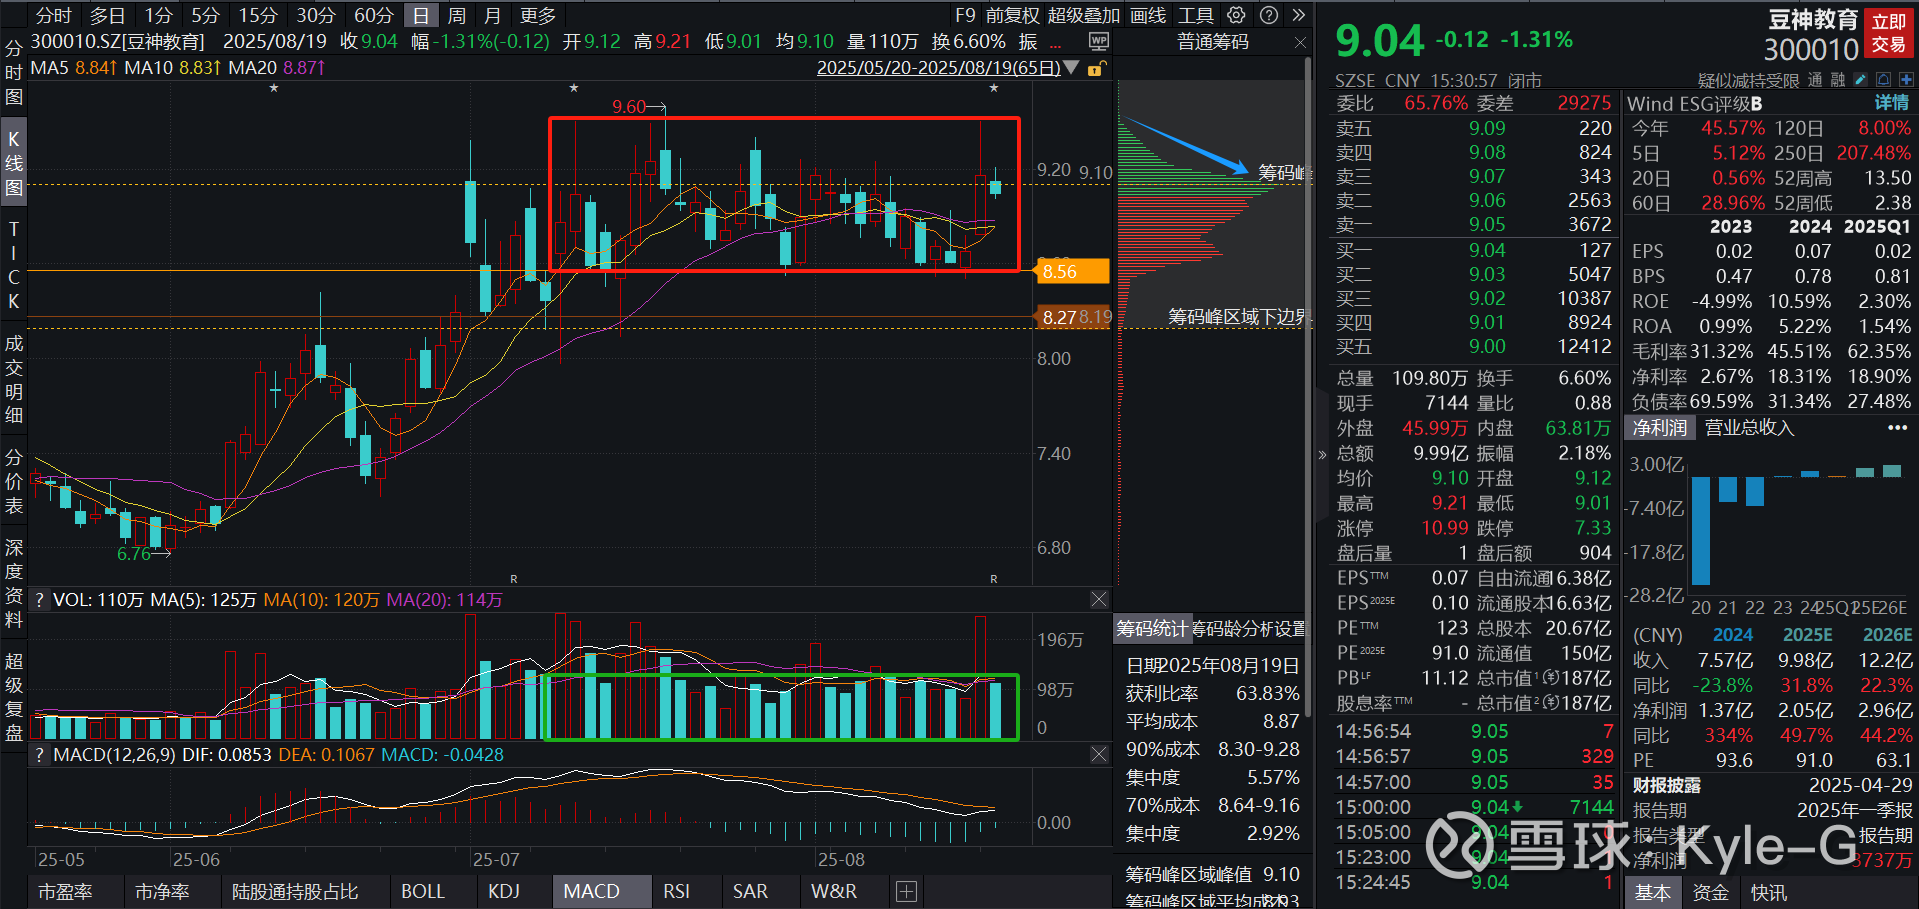Open the three-dot menu beside 营业总收入
This screenshot has width=1919, height=909.
click(x=1897, y=427)
